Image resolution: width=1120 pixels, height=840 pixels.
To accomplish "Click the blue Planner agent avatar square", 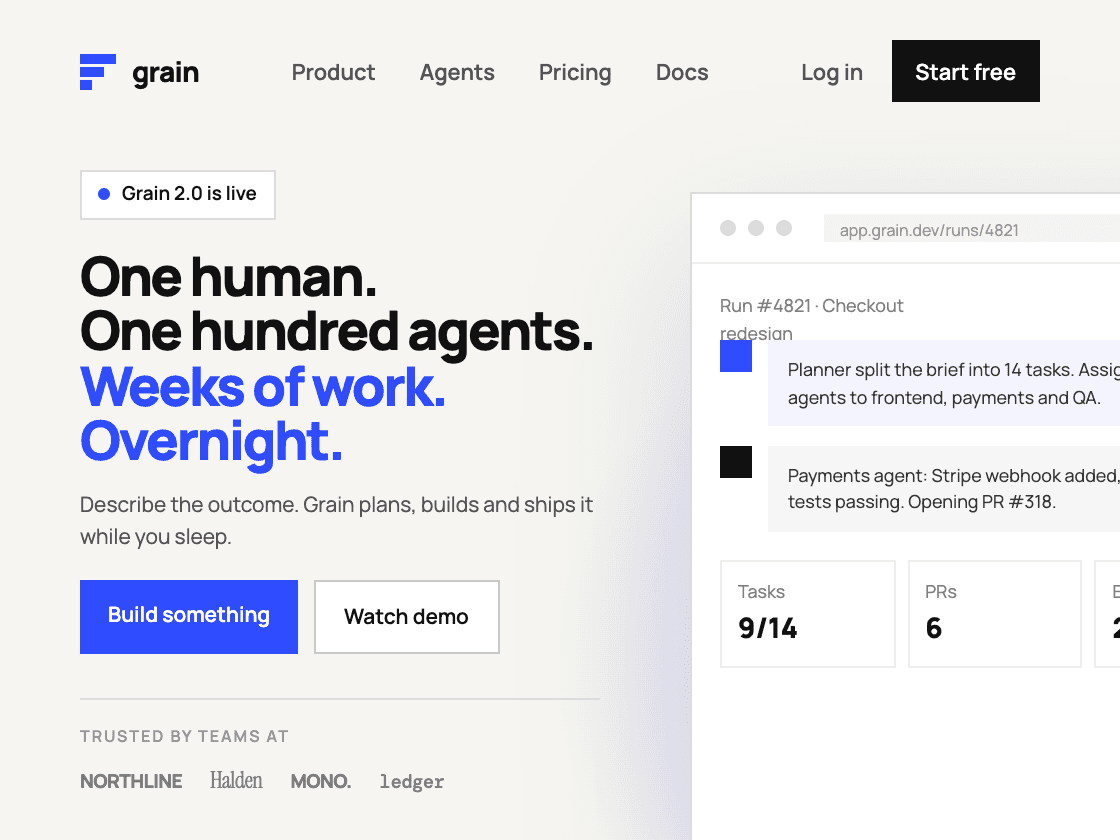I will pyautogui.click(x=736, y=356).
